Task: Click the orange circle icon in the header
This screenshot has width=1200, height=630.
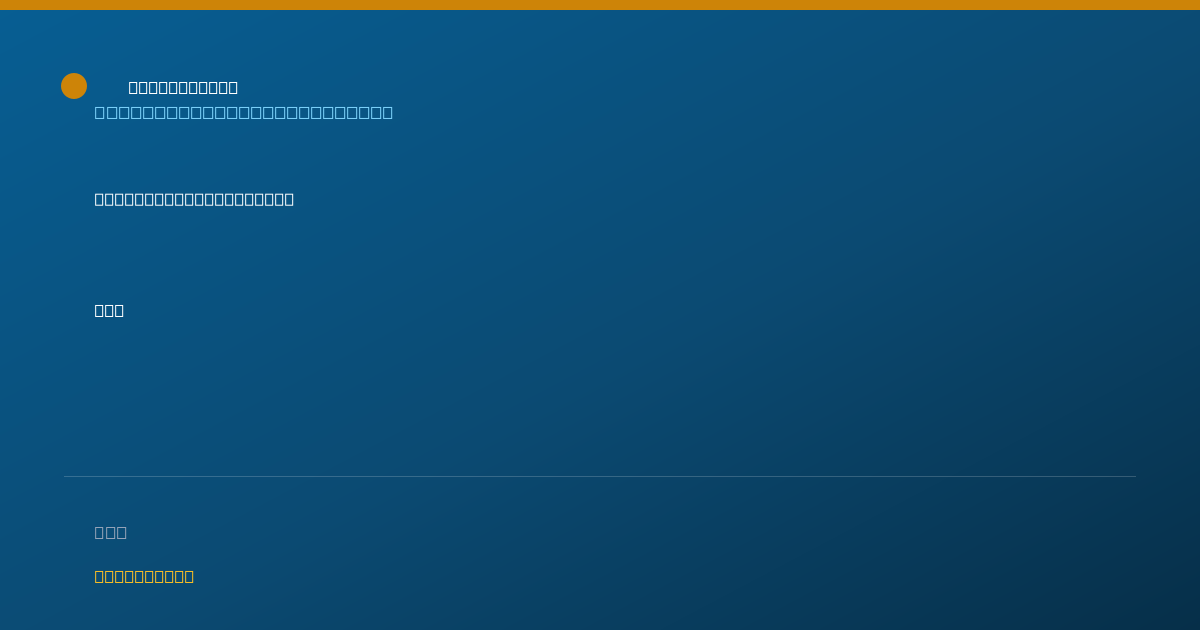Action: click(x=74, y=86)
